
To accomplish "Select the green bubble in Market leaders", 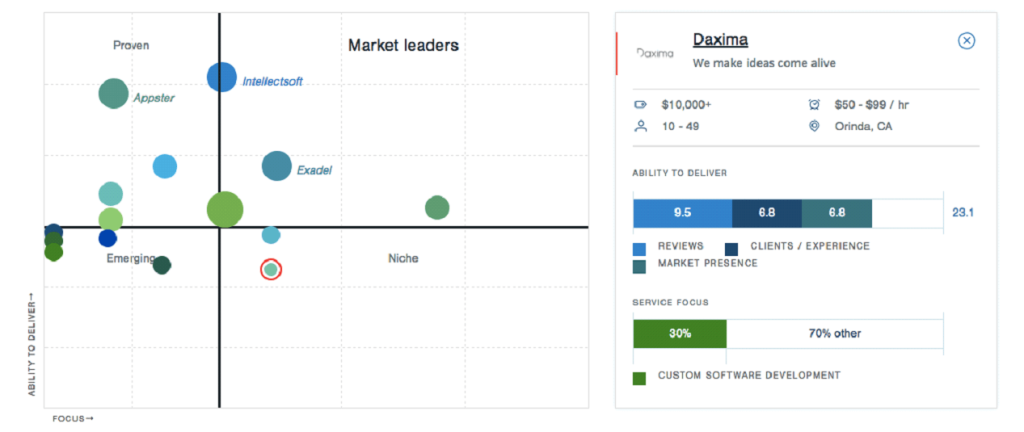I will click(x=437, y=208).
